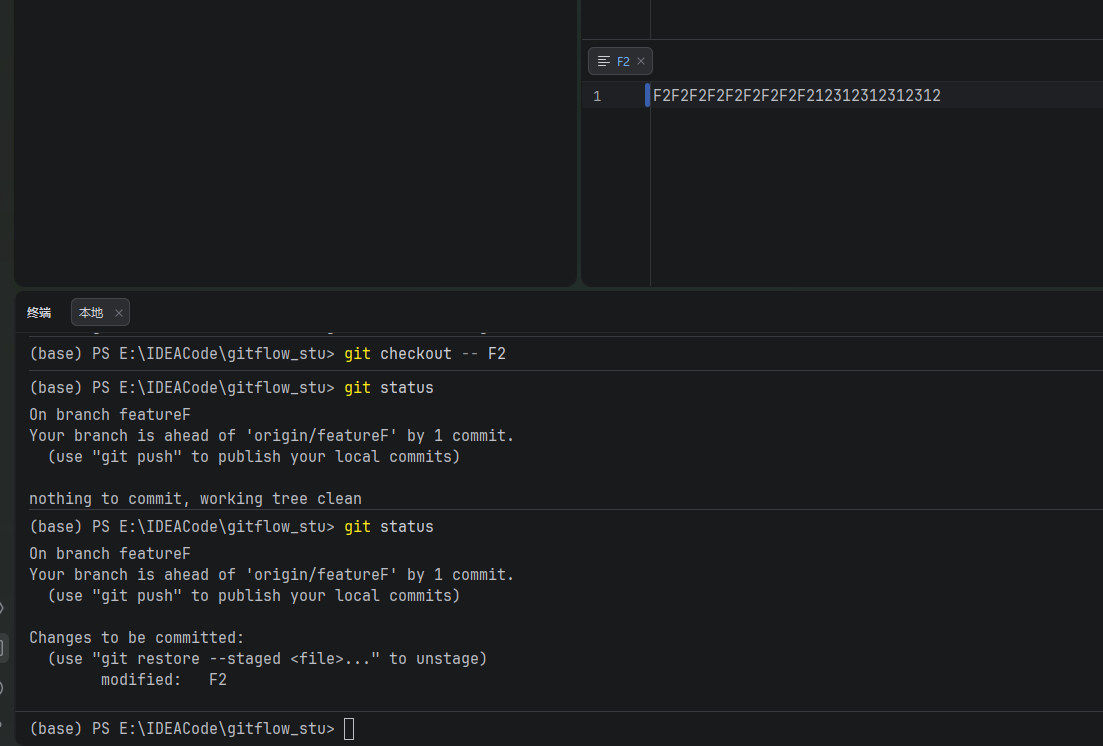The height and width of the screenshot is (746, 1103).
Task: Click line number 1 in the editor gutter
Action: tap(597, 96)
